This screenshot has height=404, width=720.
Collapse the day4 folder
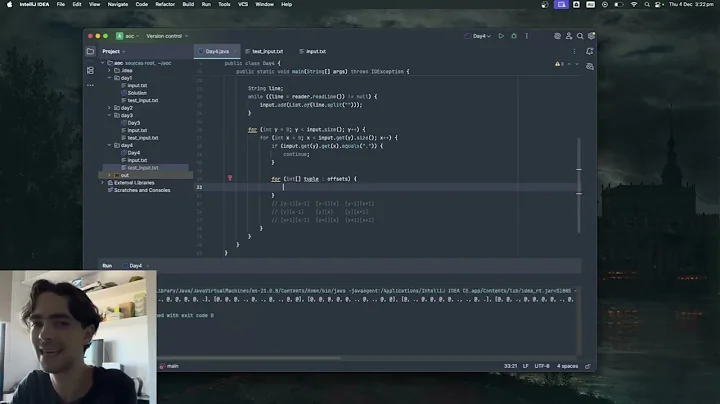pos(109,145)
